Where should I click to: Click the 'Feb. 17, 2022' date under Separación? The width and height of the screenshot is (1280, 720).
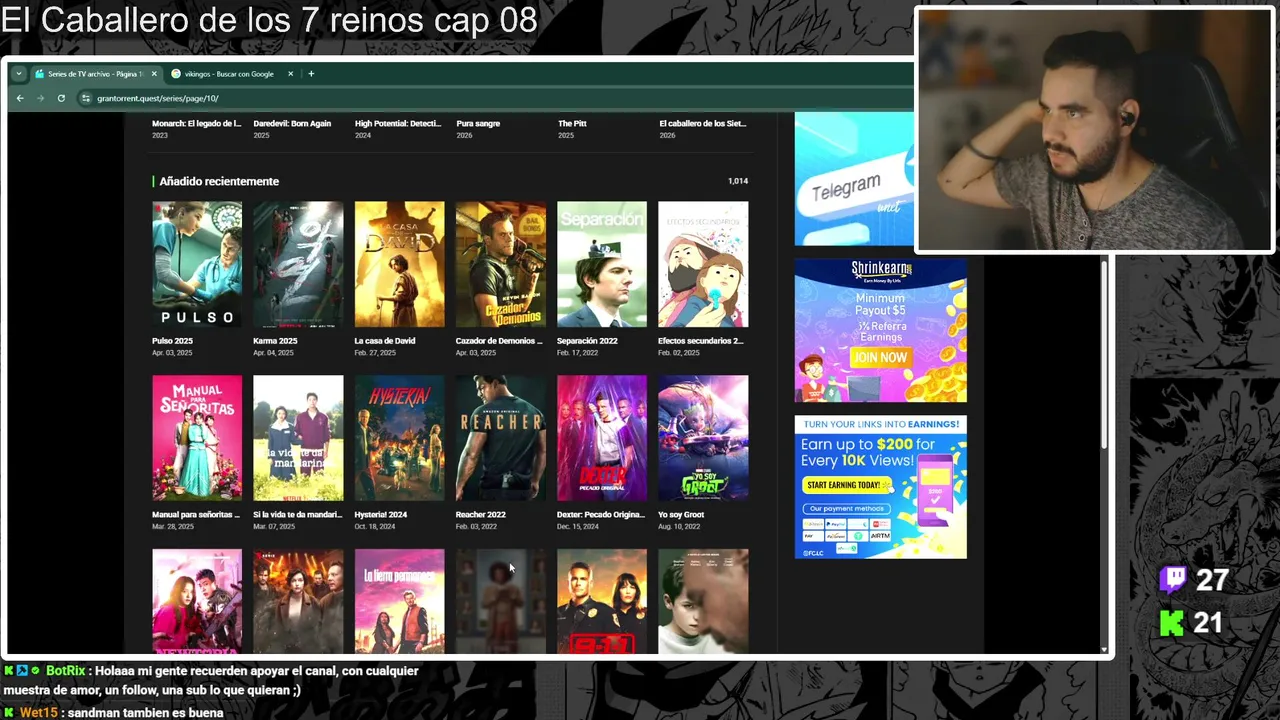577,353
